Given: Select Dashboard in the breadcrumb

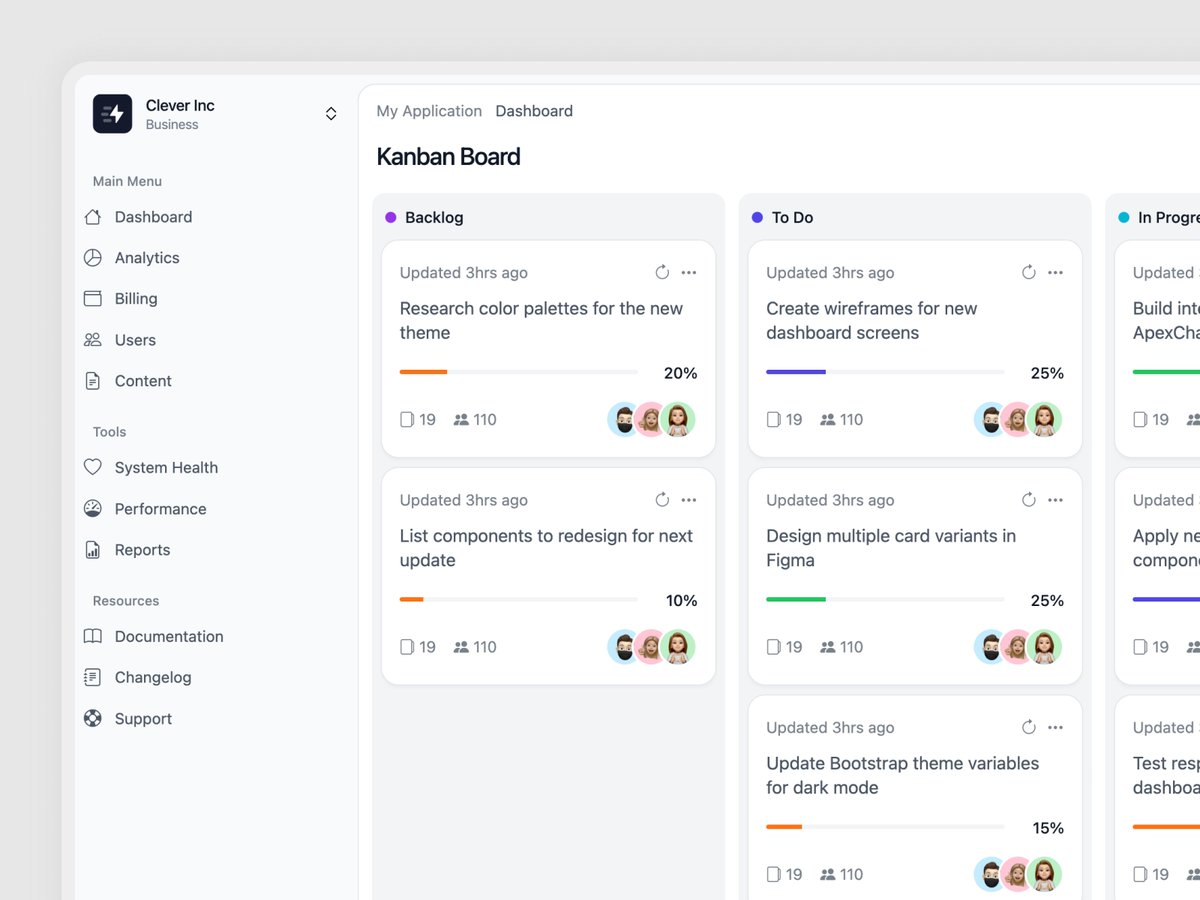Looking at the screenshot, I should coord(534,110).
